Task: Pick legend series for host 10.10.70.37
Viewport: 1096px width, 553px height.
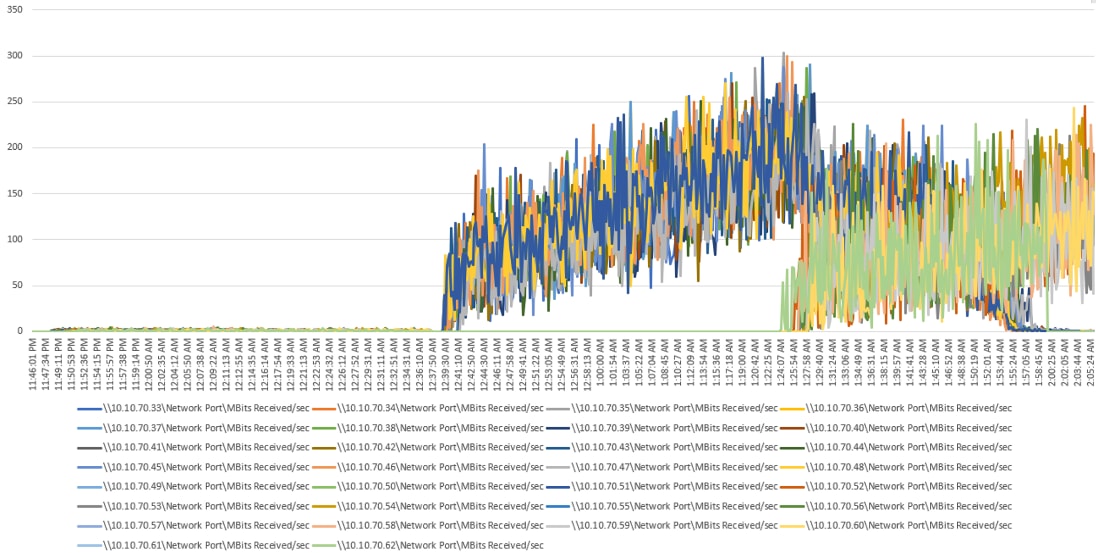Action: pos(193,427)
